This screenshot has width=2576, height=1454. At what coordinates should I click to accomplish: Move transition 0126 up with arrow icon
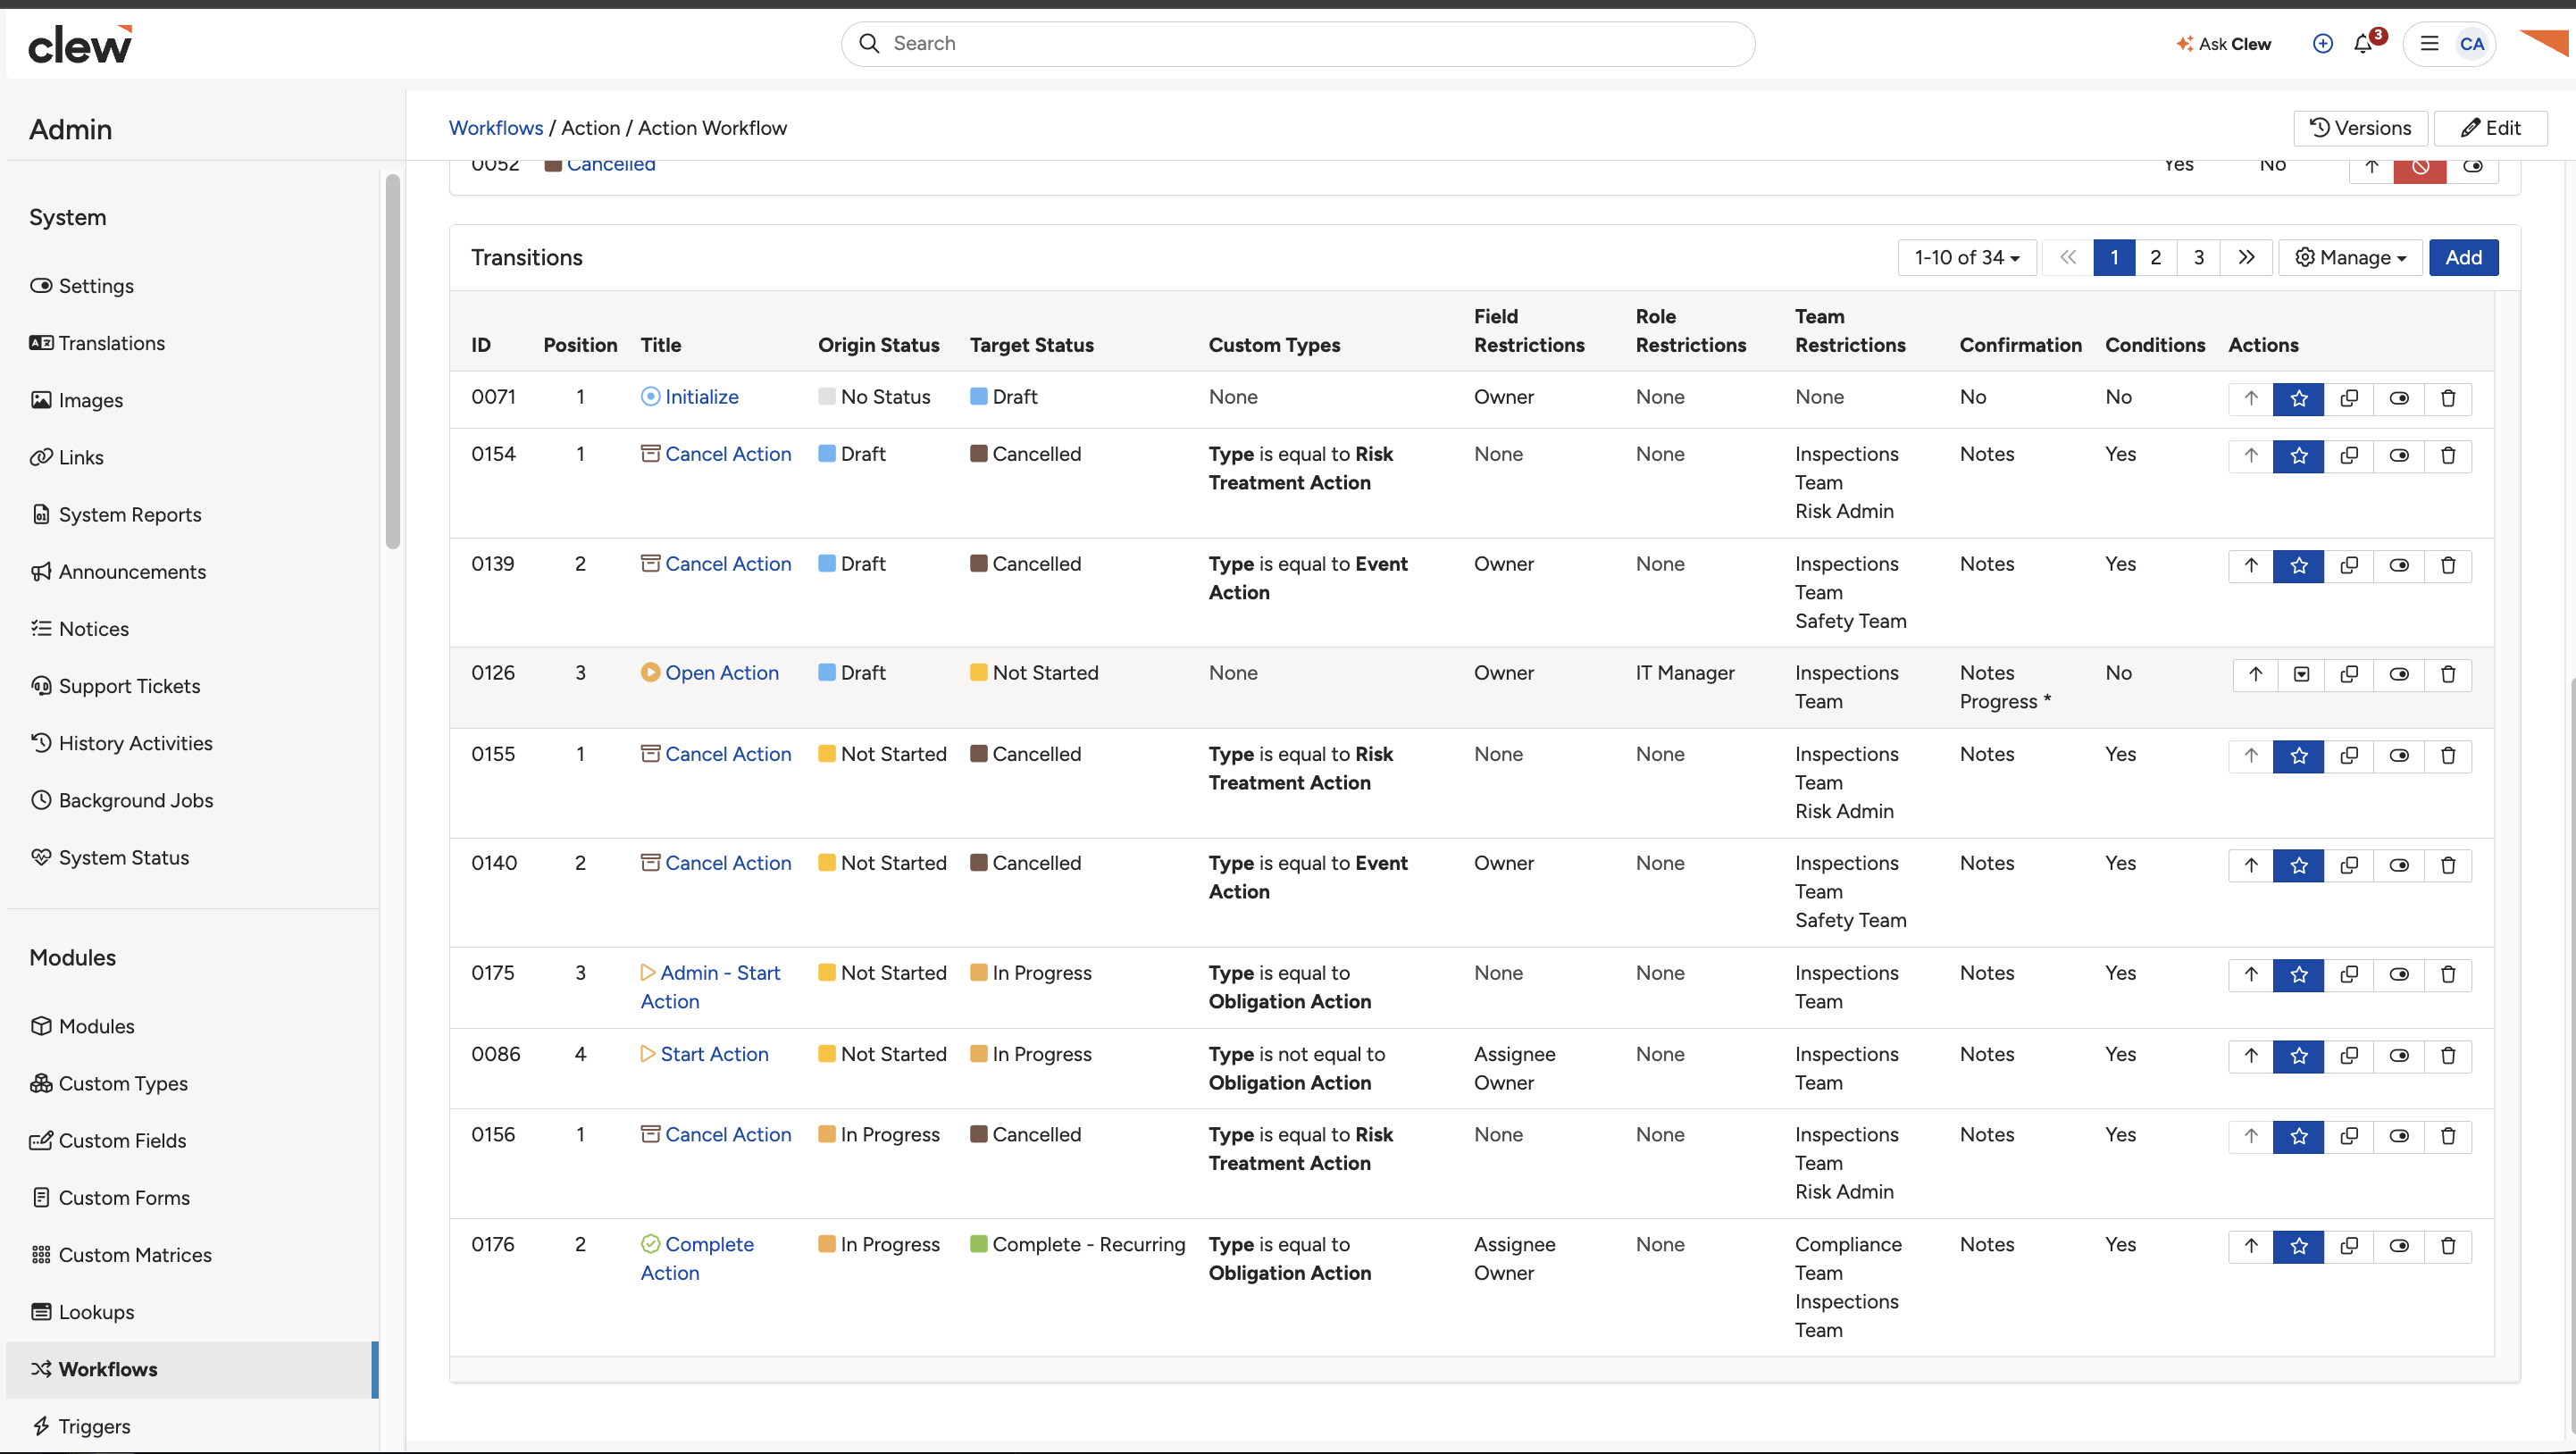click(2255, 674)
